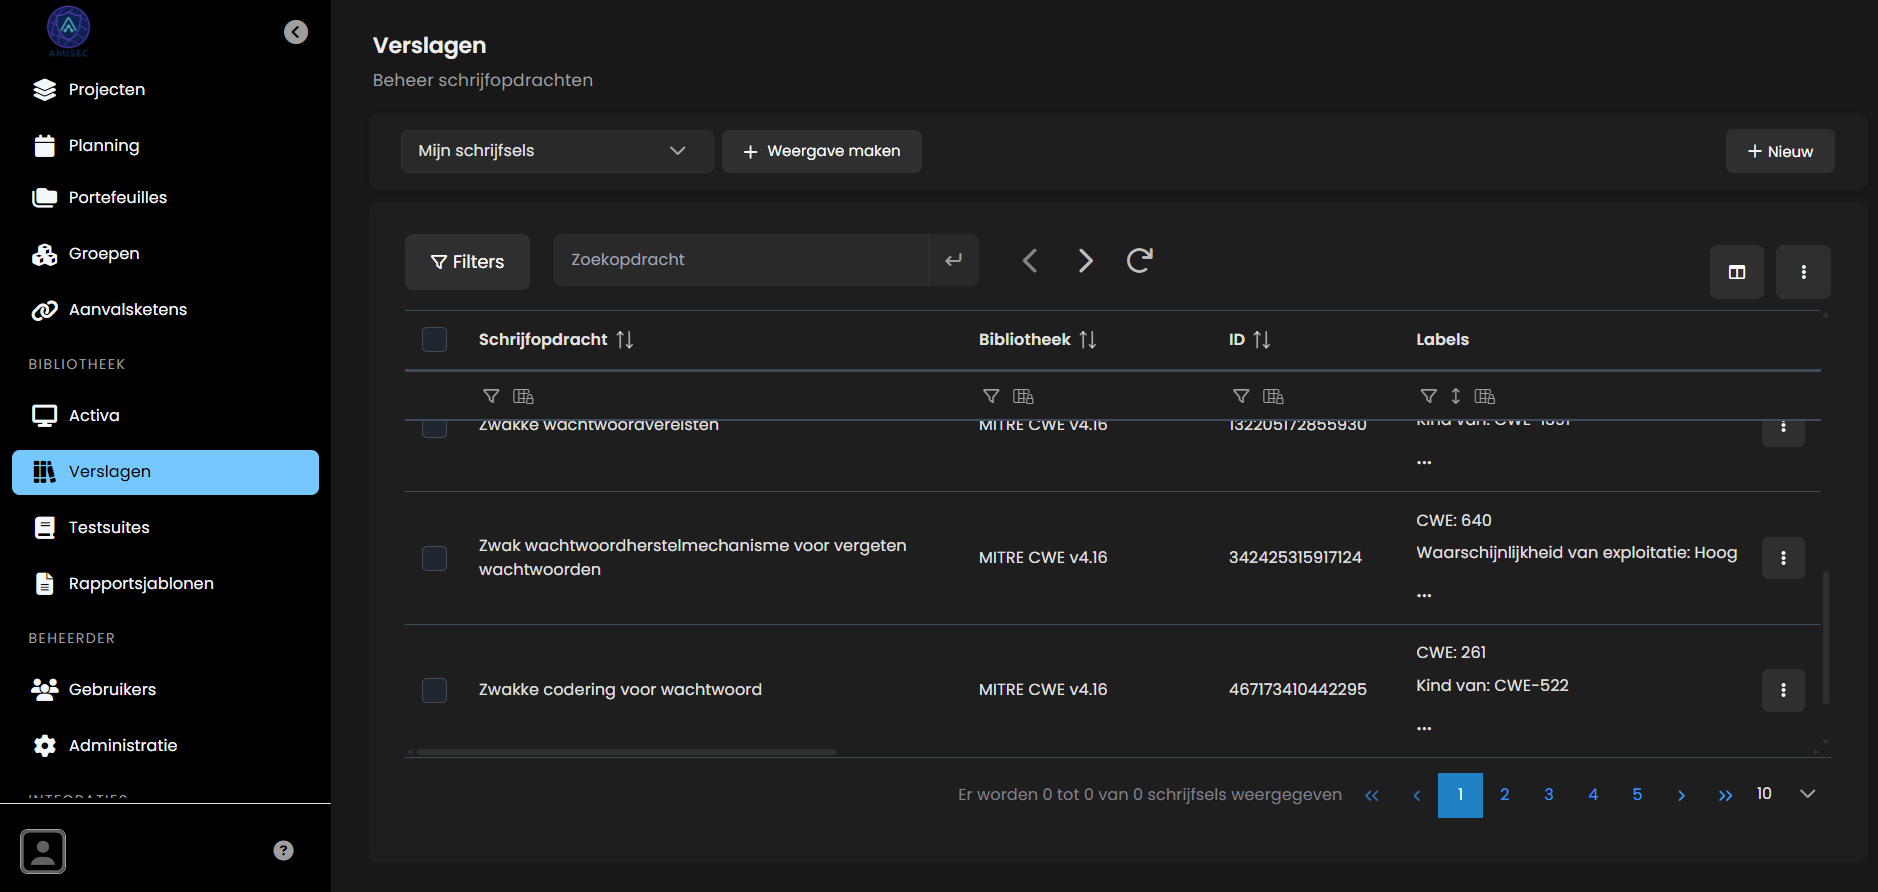Click the Weergave maken button
The width and height of the screenshot is (1878, 892).
click(821, 151)
